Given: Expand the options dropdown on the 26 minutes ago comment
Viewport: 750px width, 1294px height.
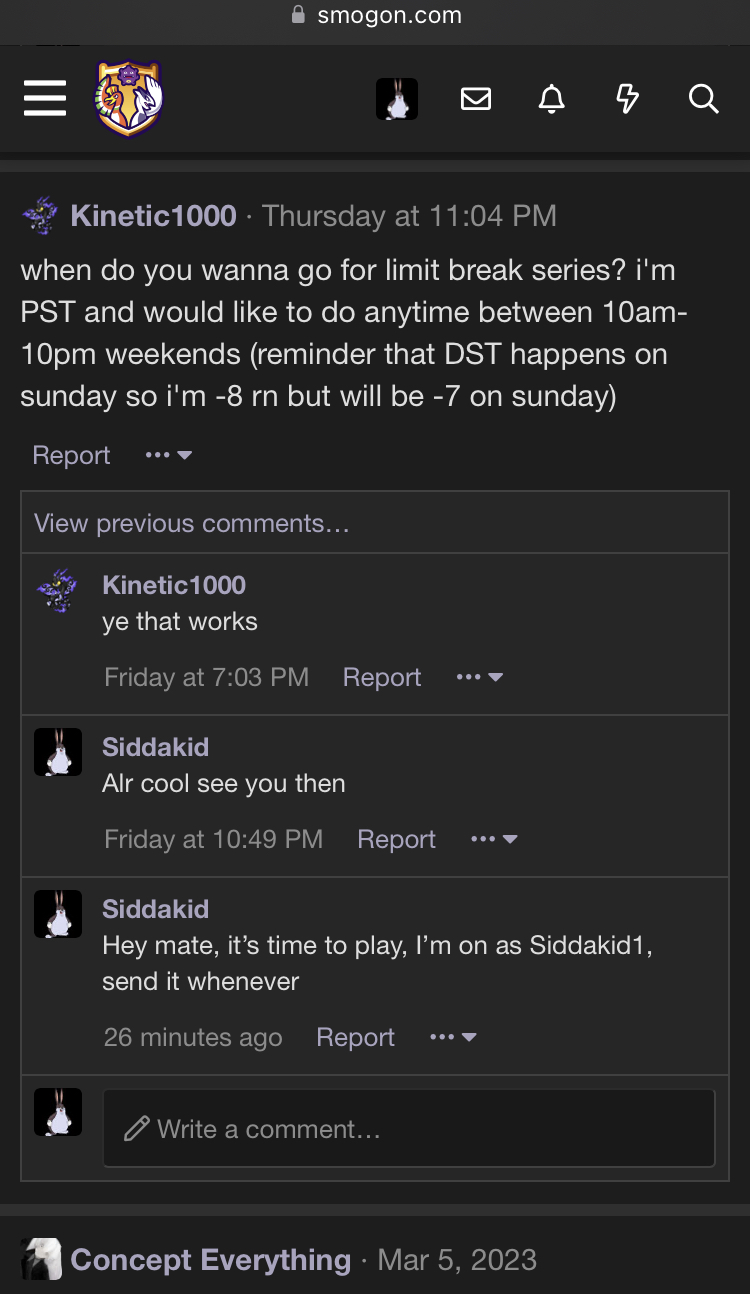Looking at the screenshot, I should [453, 1037].
